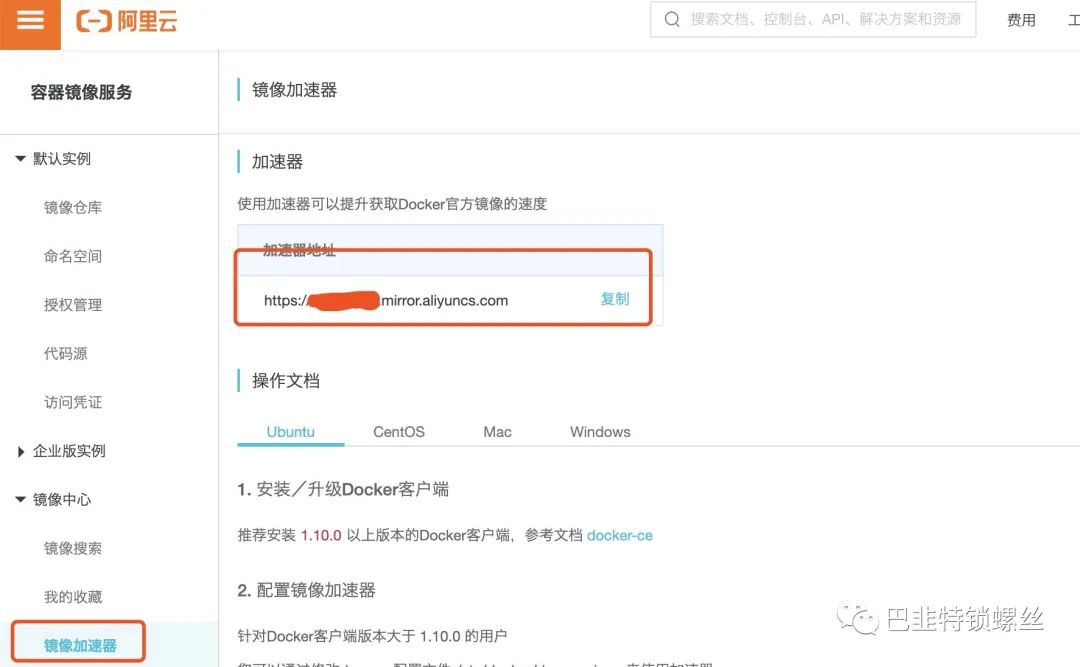Select the mirror.aliyuncs.com address text
Image resolution: width=1080 pixels, height=667 pixels.
[x=386, y=300]
